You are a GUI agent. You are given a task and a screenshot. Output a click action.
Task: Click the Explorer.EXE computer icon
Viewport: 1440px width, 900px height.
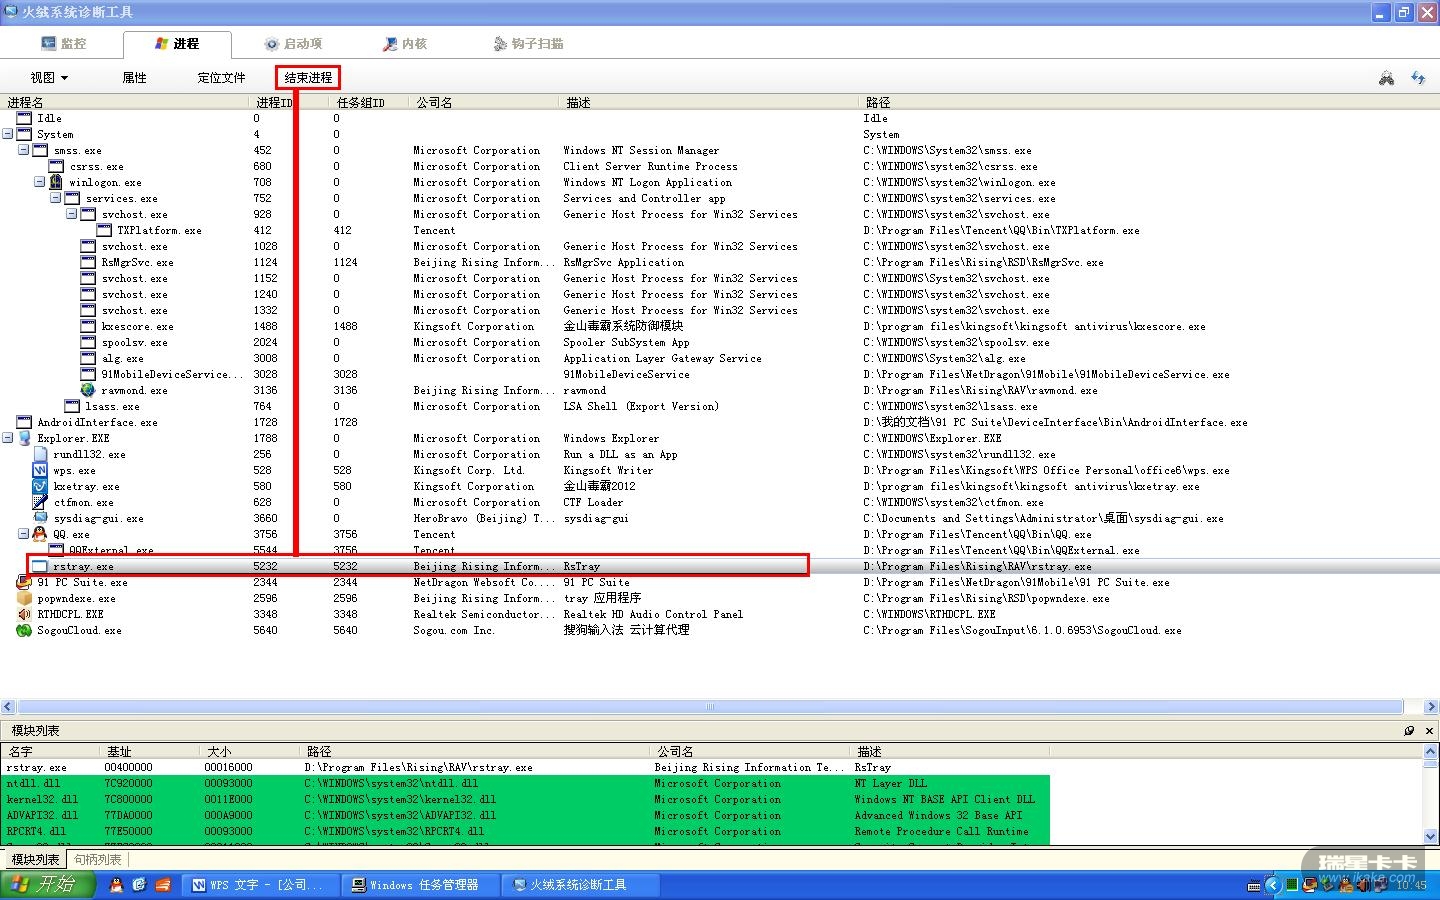tap(24, 438)
